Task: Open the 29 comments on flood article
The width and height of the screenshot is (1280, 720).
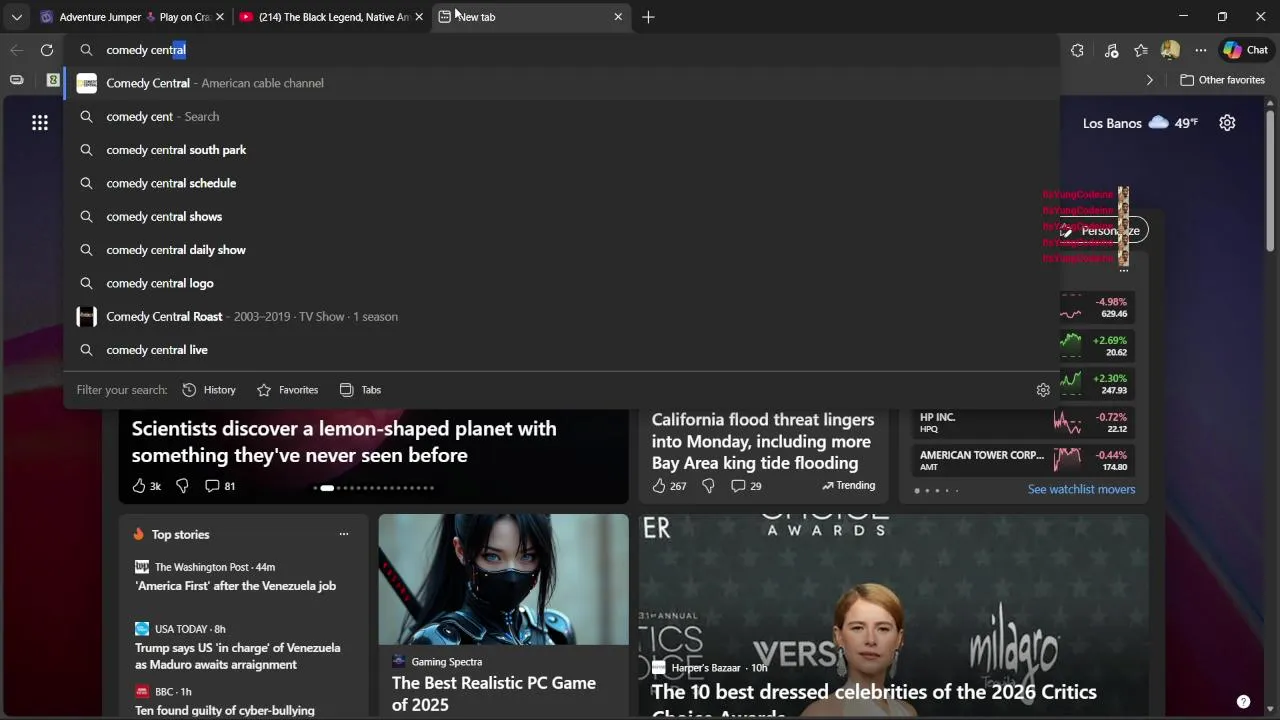Action: (746, 486)
